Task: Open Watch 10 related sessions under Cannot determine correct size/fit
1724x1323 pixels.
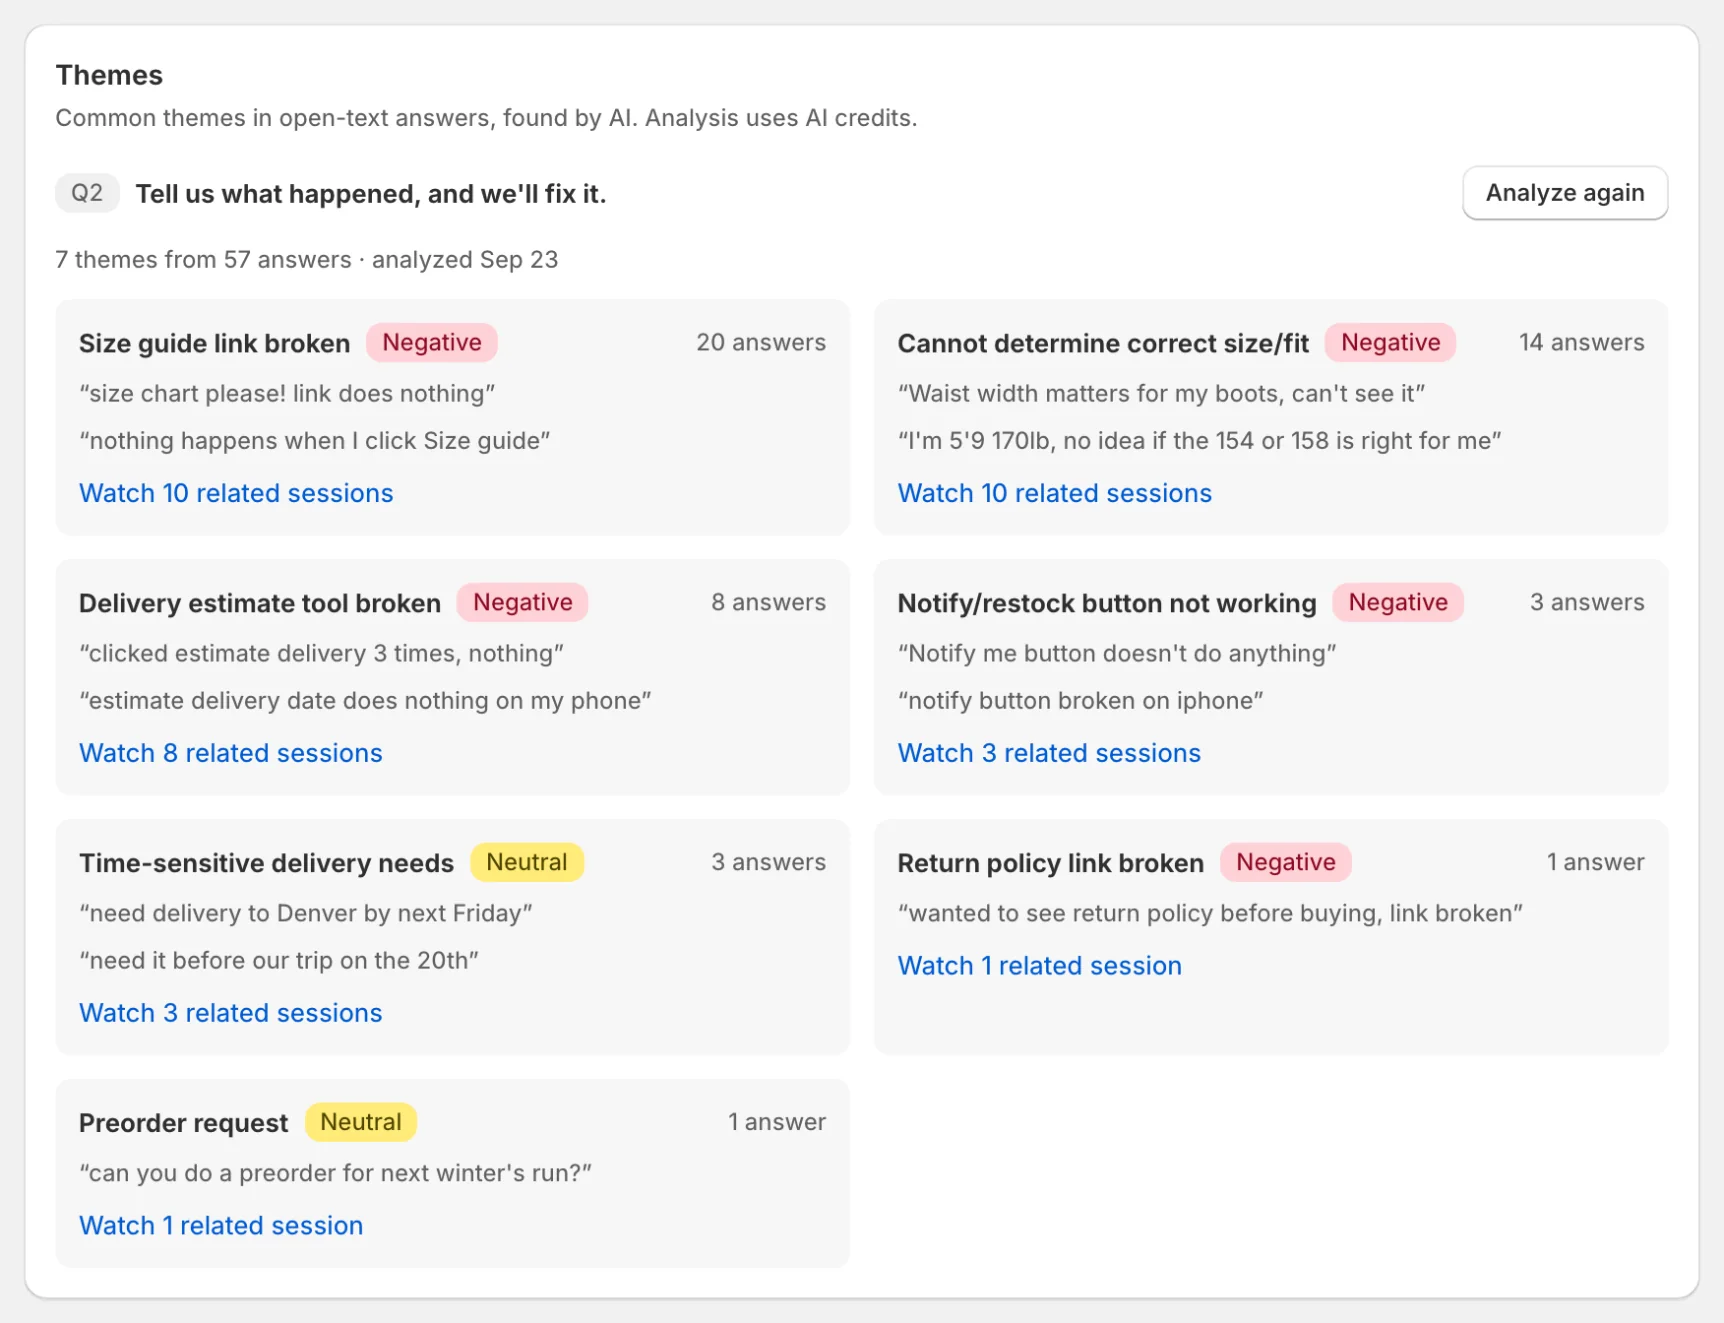Action: pyautogui.click(x=1054, y=493)
